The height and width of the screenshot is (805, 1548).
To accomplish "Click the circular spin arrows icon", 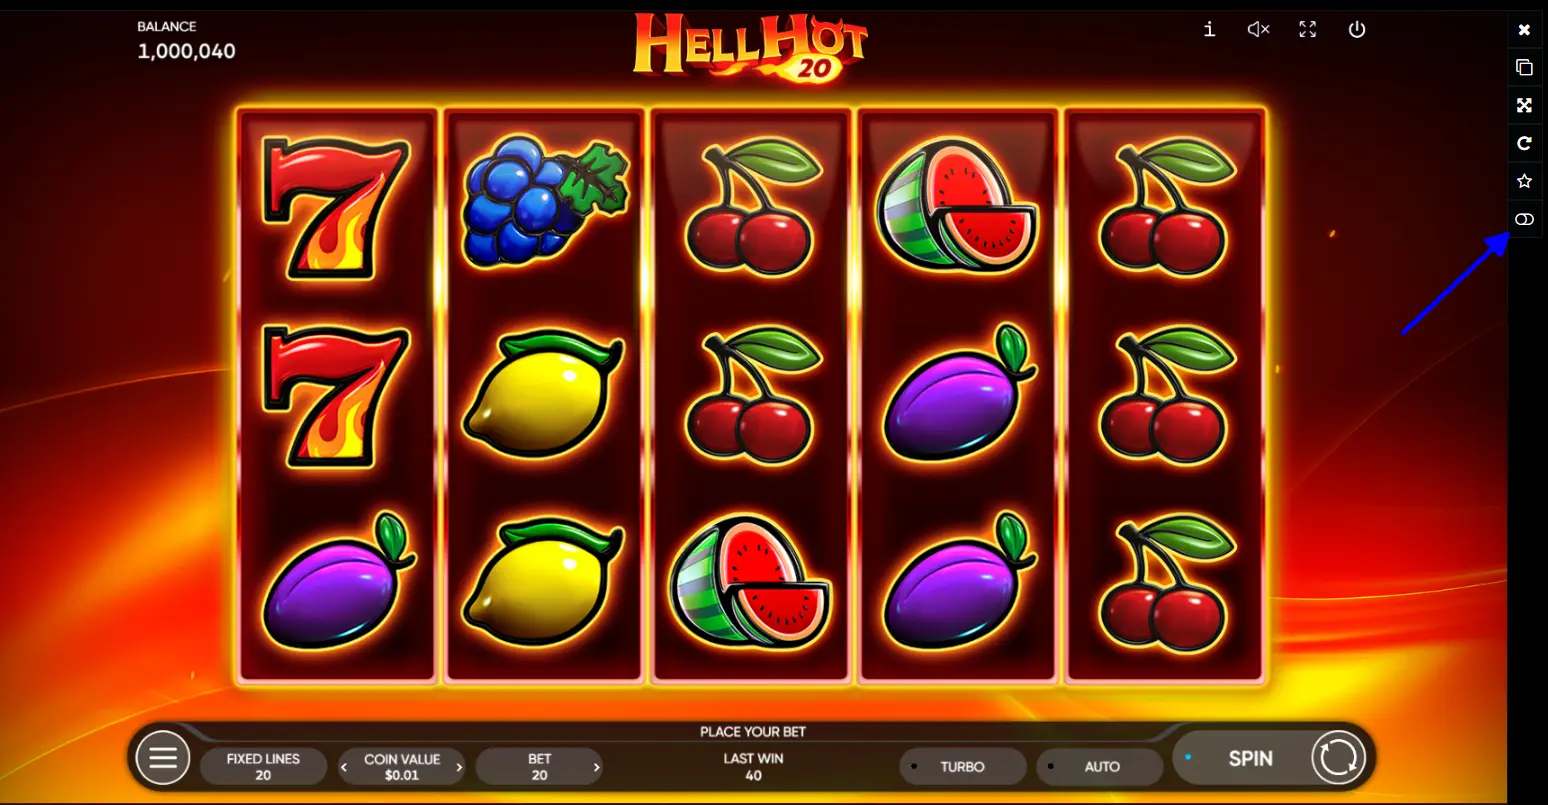I will point(1338,757).
